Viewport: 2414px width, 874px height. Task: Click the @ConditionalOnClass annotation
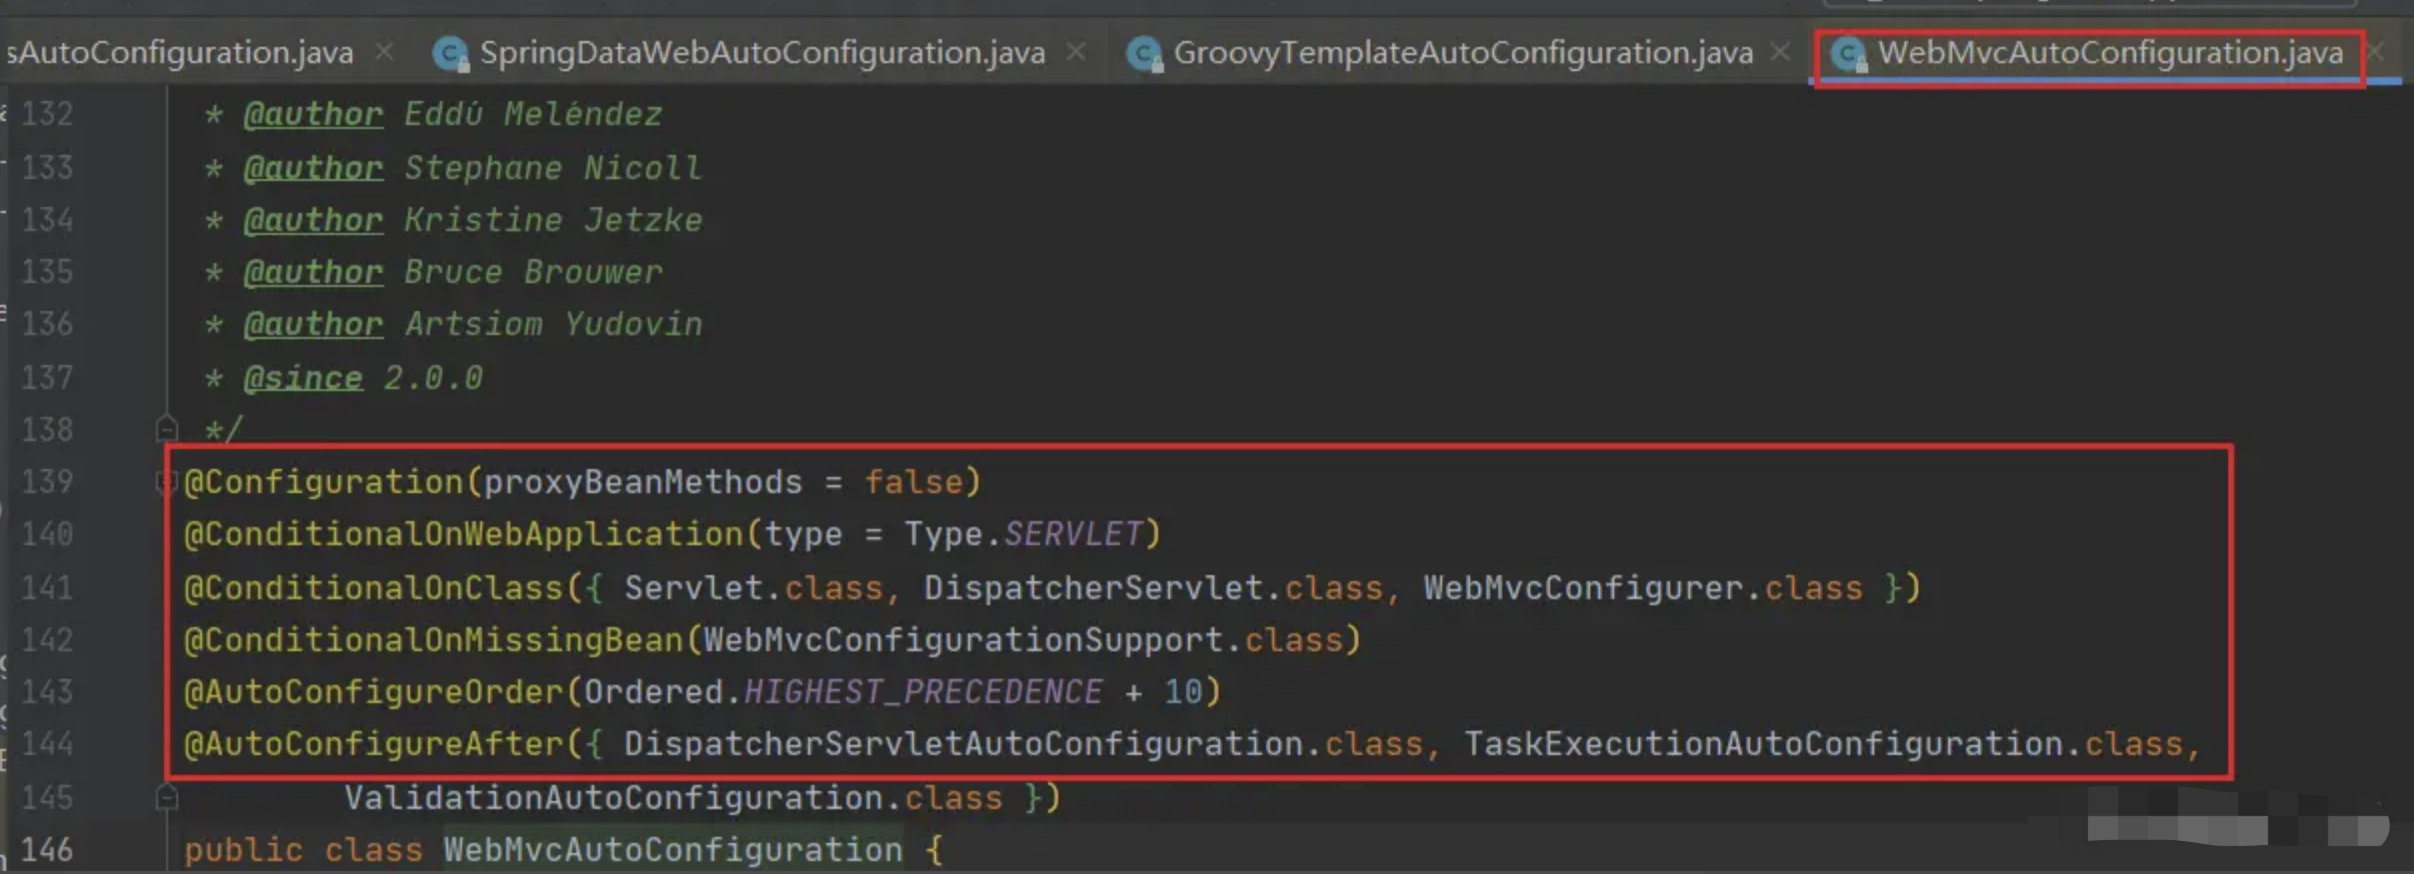pyautogui.click(x=374, y=588)
